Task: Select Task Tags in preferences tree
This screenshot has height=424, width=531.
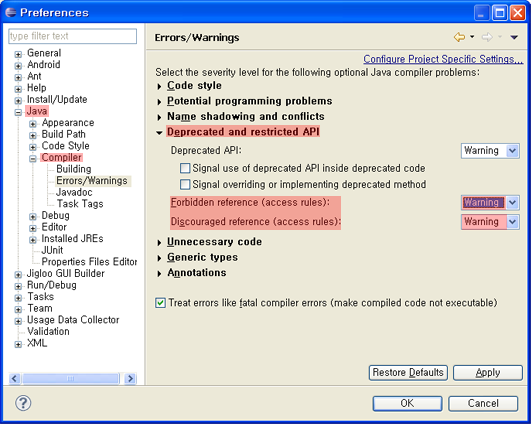Action: tap(80, 204)
